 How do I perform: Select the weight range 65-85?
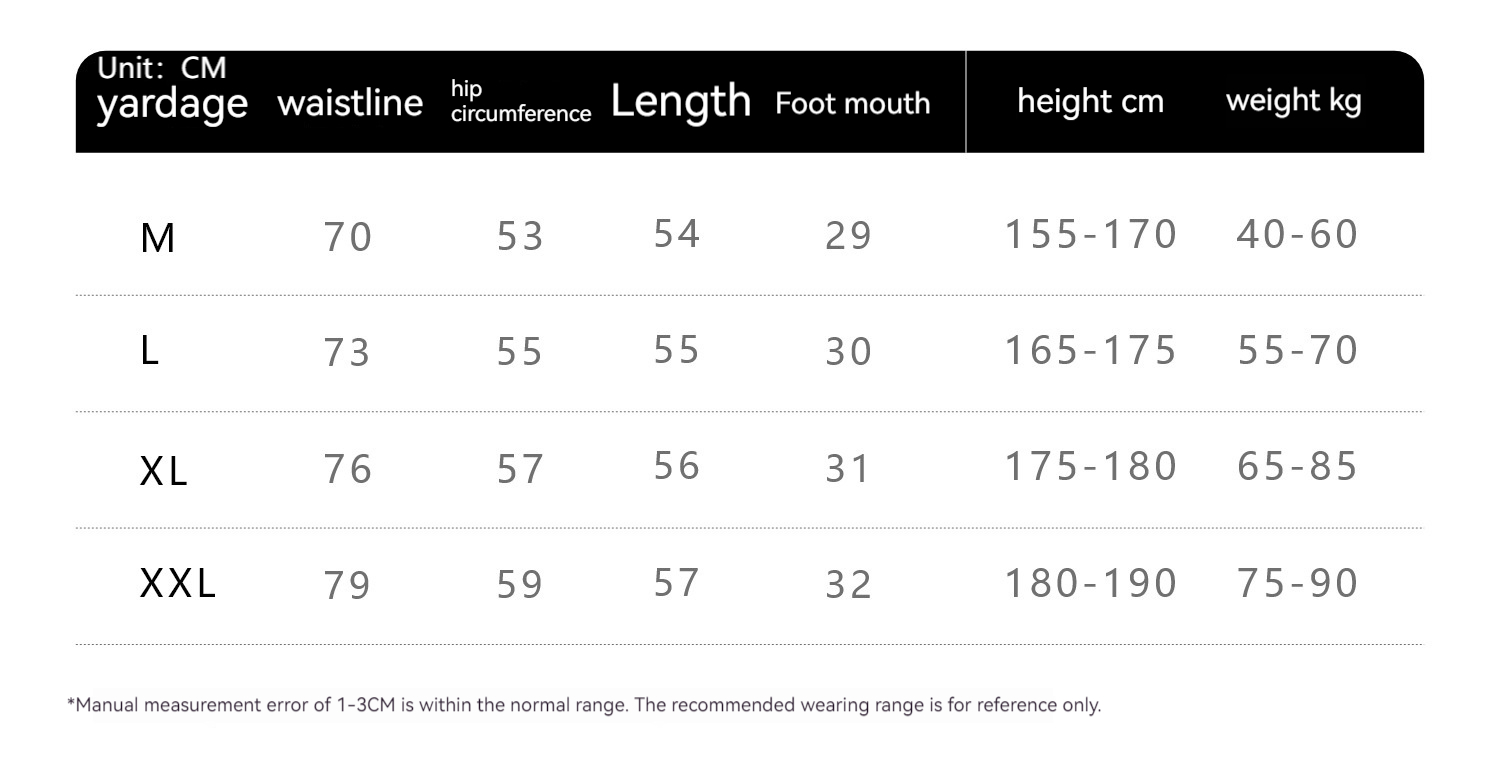coord(1298,467)
